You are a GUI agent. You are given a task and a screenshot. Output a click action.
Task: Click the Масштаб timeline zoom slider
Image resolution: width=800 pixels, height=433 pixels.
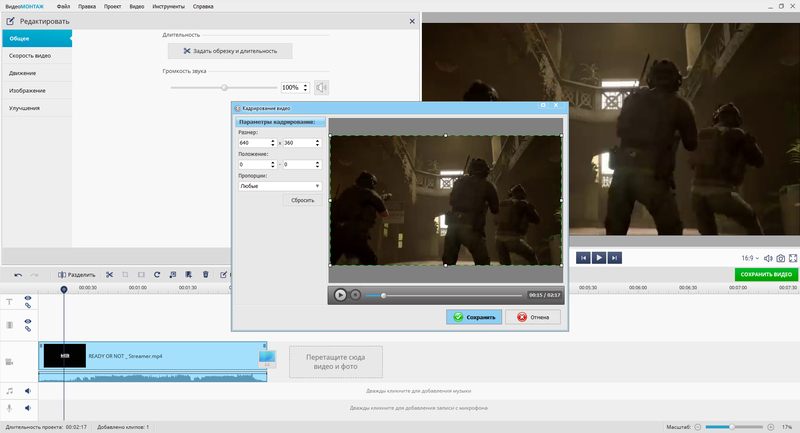coord(734,427)
